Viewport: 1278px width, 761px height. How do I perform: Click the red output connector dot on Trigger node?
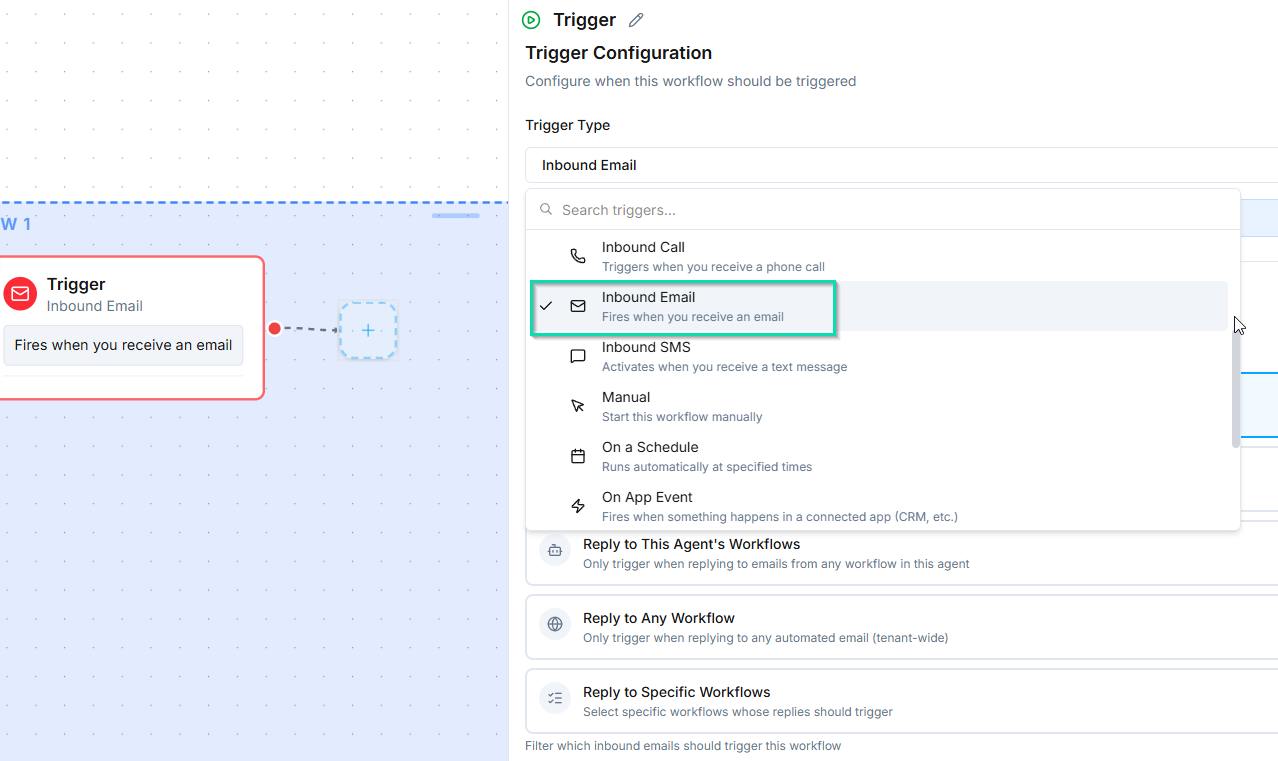tap(274, 328)
